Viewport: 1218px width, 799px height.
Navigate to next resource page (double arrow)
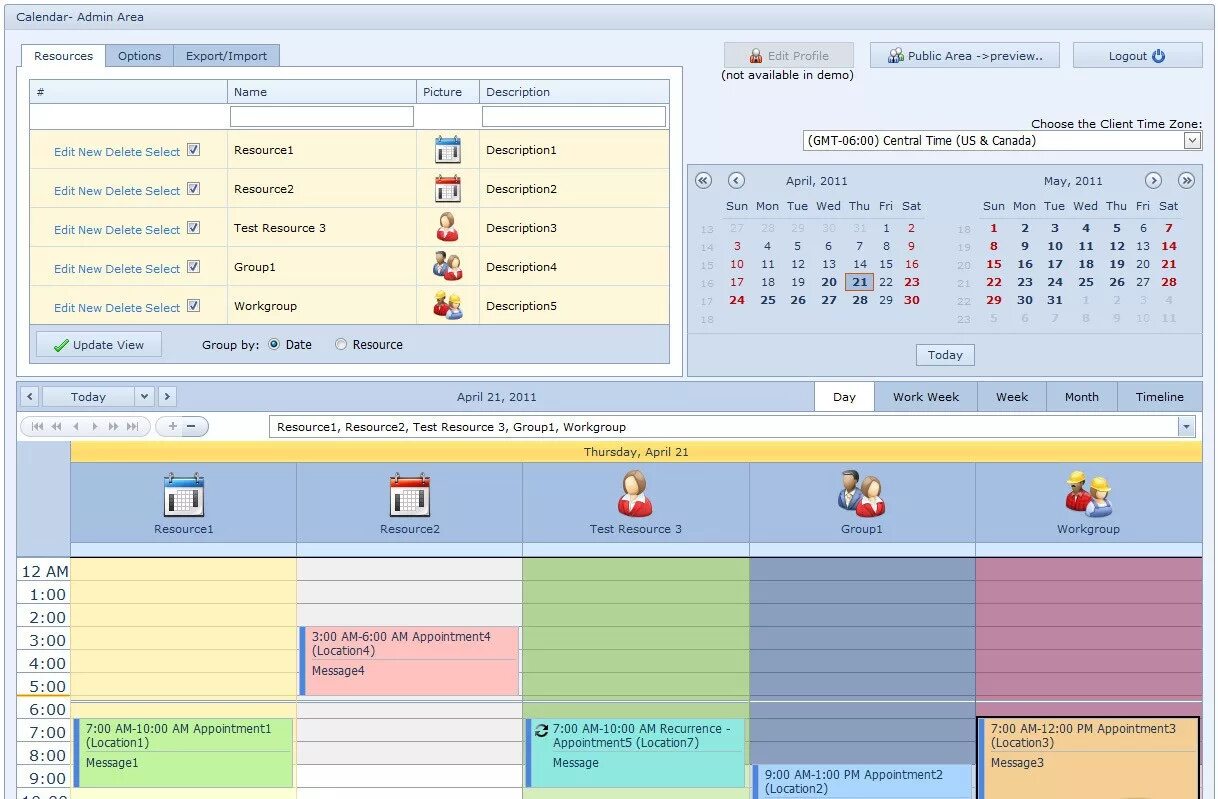point(114,427)
